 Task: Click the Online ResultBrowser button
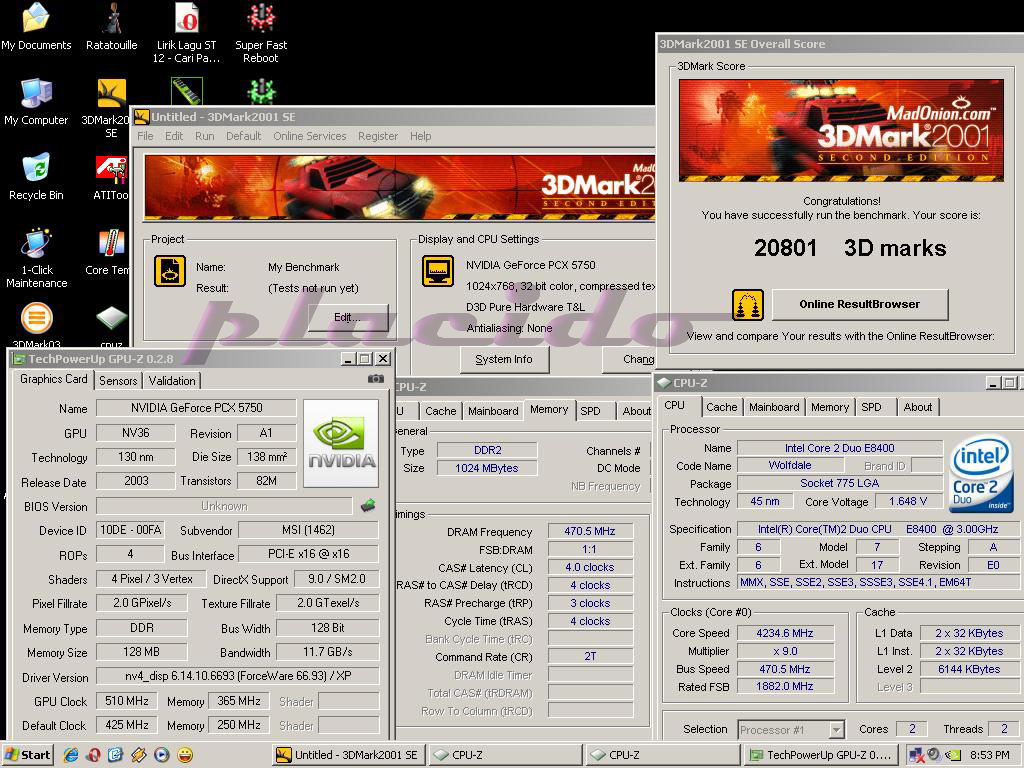tap(859, 304)
